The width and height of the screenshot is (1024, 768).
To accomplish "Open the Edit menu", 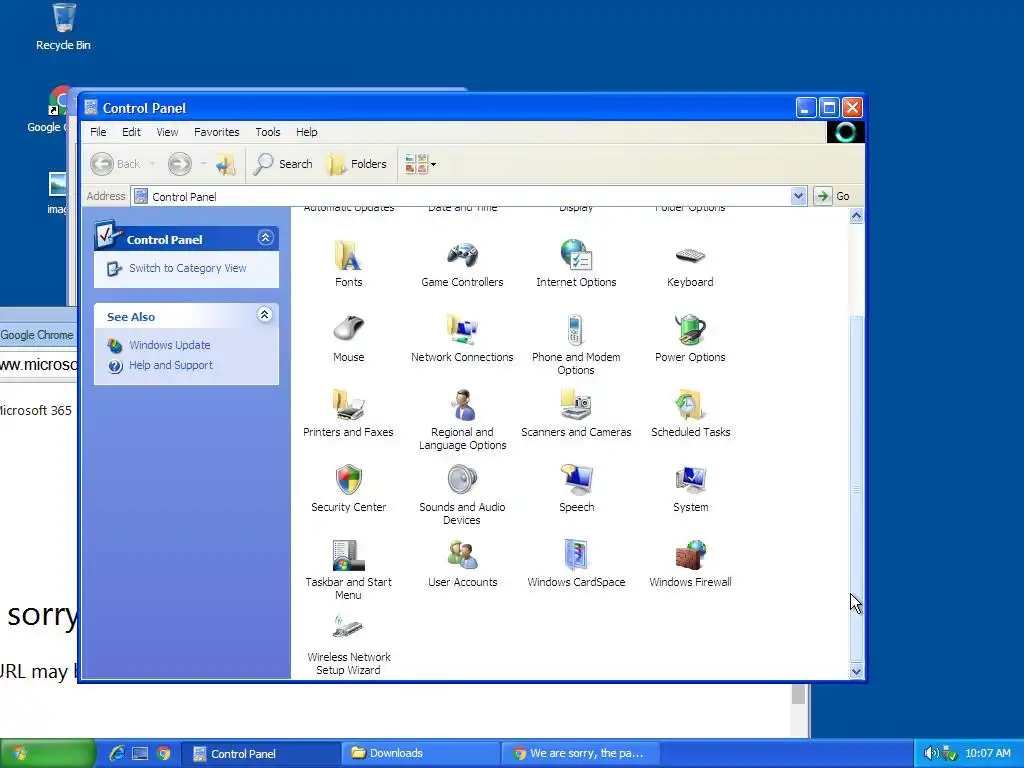I will pos(131,132).
